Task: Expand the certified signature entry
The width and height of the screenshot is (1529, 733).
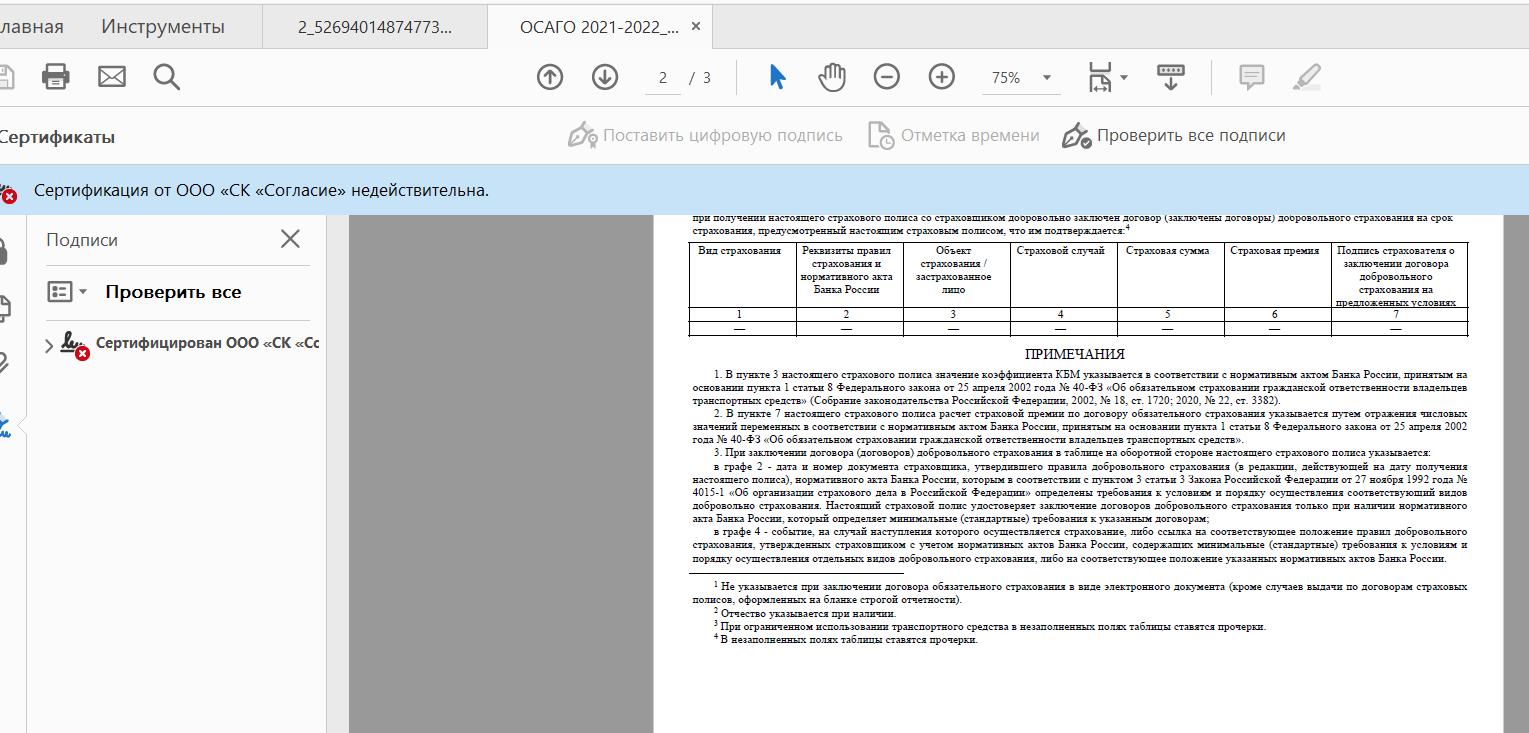Action: coord(50,346)
